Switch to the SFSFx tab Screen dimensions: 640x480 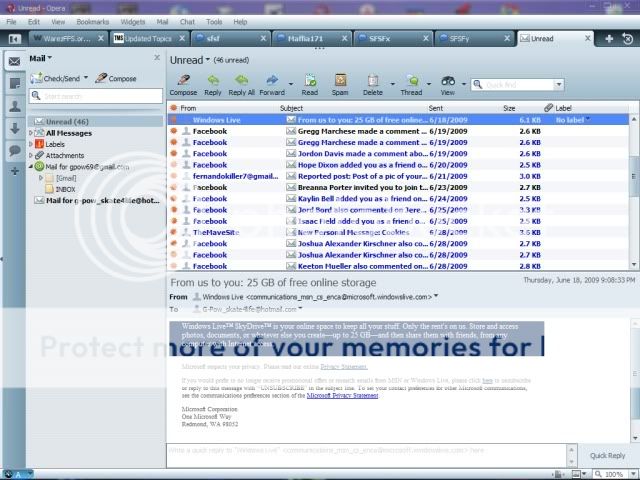click(x=393, y=39)
